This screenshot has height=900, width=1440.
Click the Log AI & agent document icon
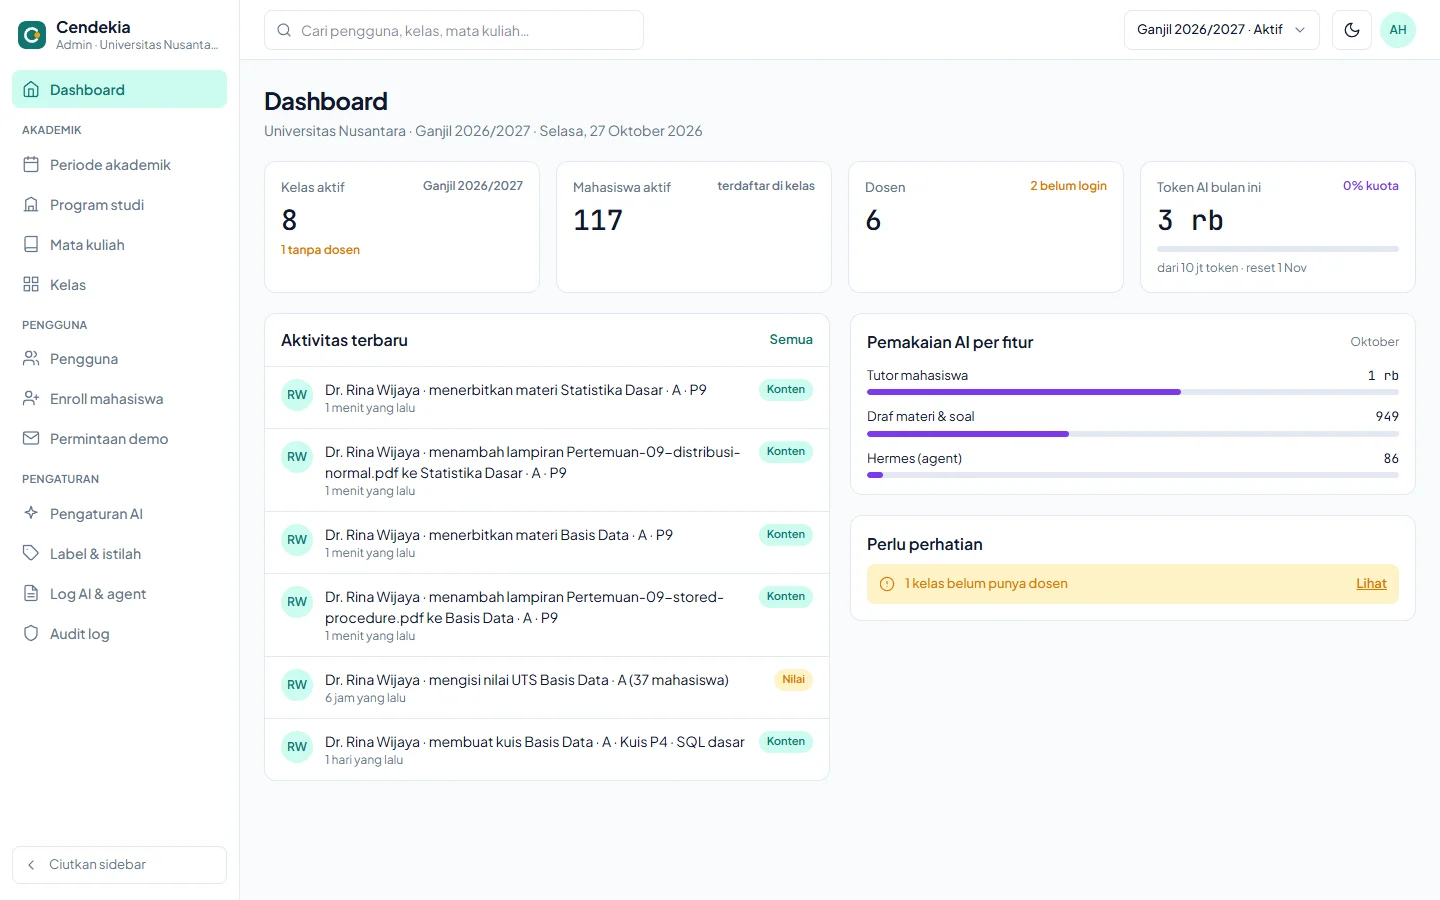[x=31, y=593]
